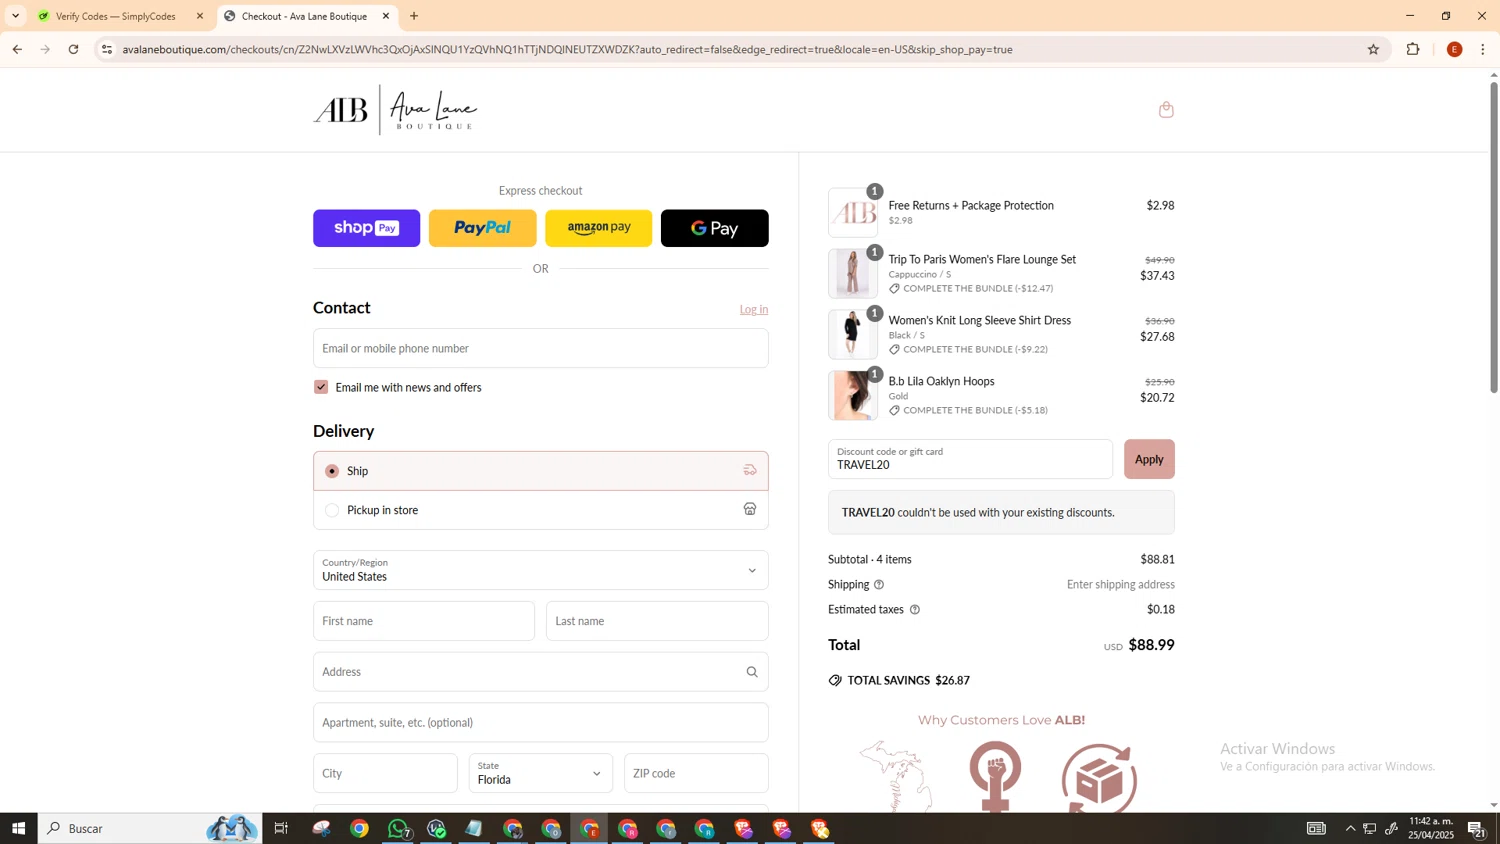Click the page vertical scrollbar

(1494, 237)
